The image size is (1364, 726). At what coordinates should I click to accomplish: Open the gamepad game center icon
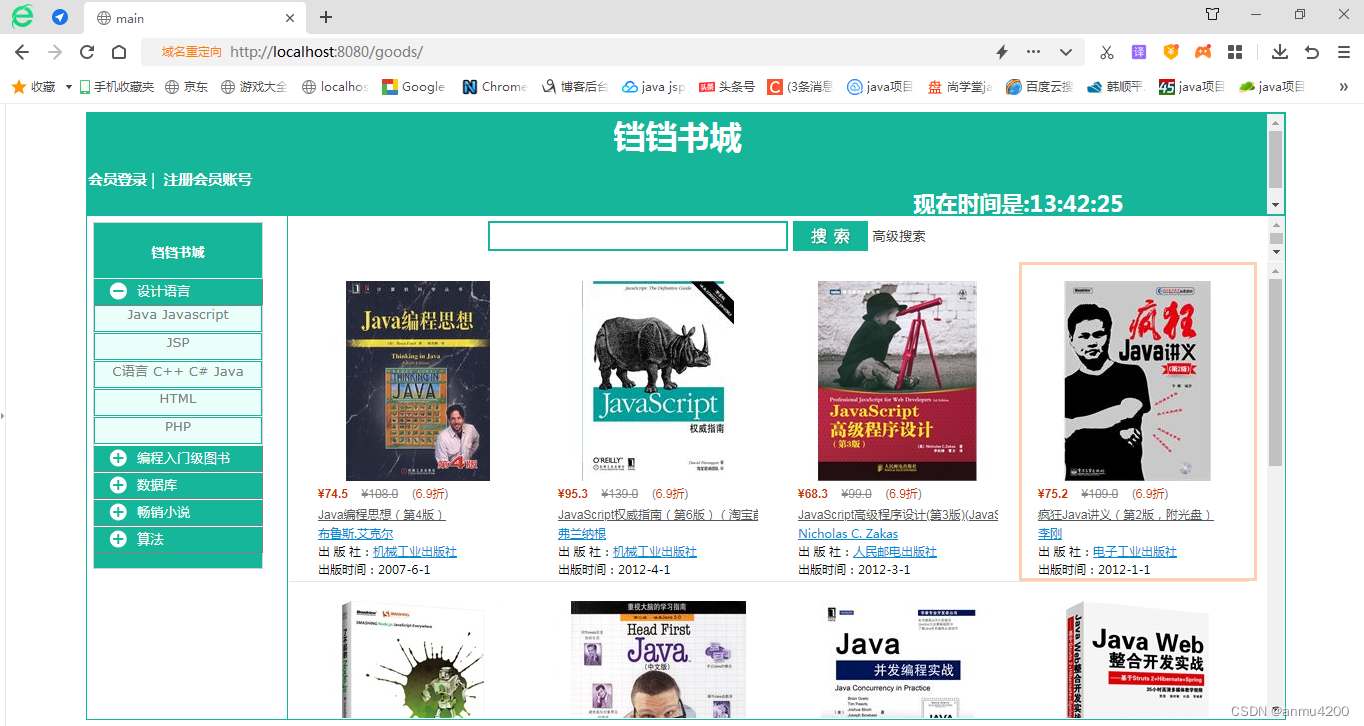click(1202, 52)
